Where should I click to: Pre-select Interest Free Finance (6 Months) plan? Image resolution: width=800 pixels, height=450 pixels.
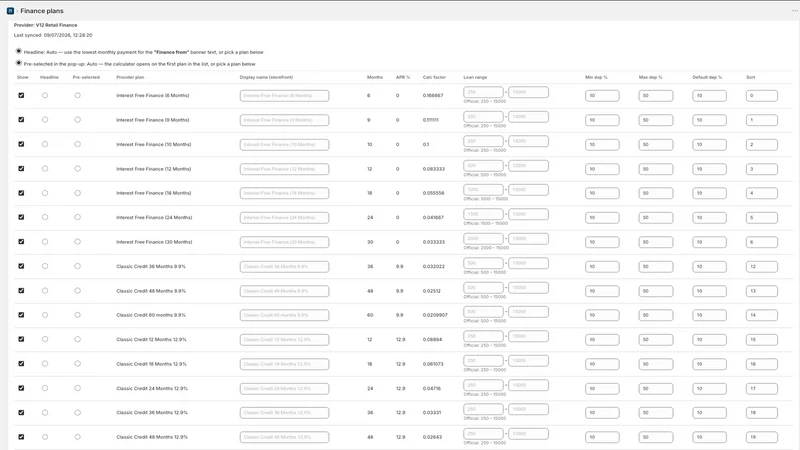[x=78, y=95]
